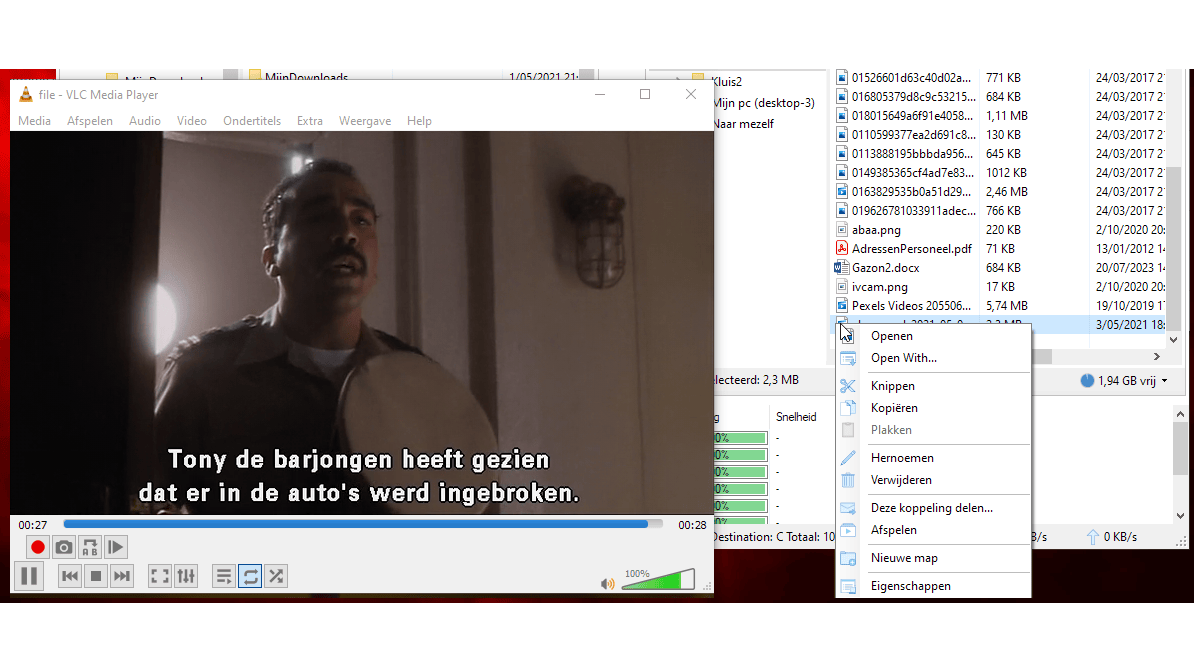The height and width of the screenshot is (672, 1194).
Task: Toggle the loop repeat mode
Action: [x=250, y=576]
